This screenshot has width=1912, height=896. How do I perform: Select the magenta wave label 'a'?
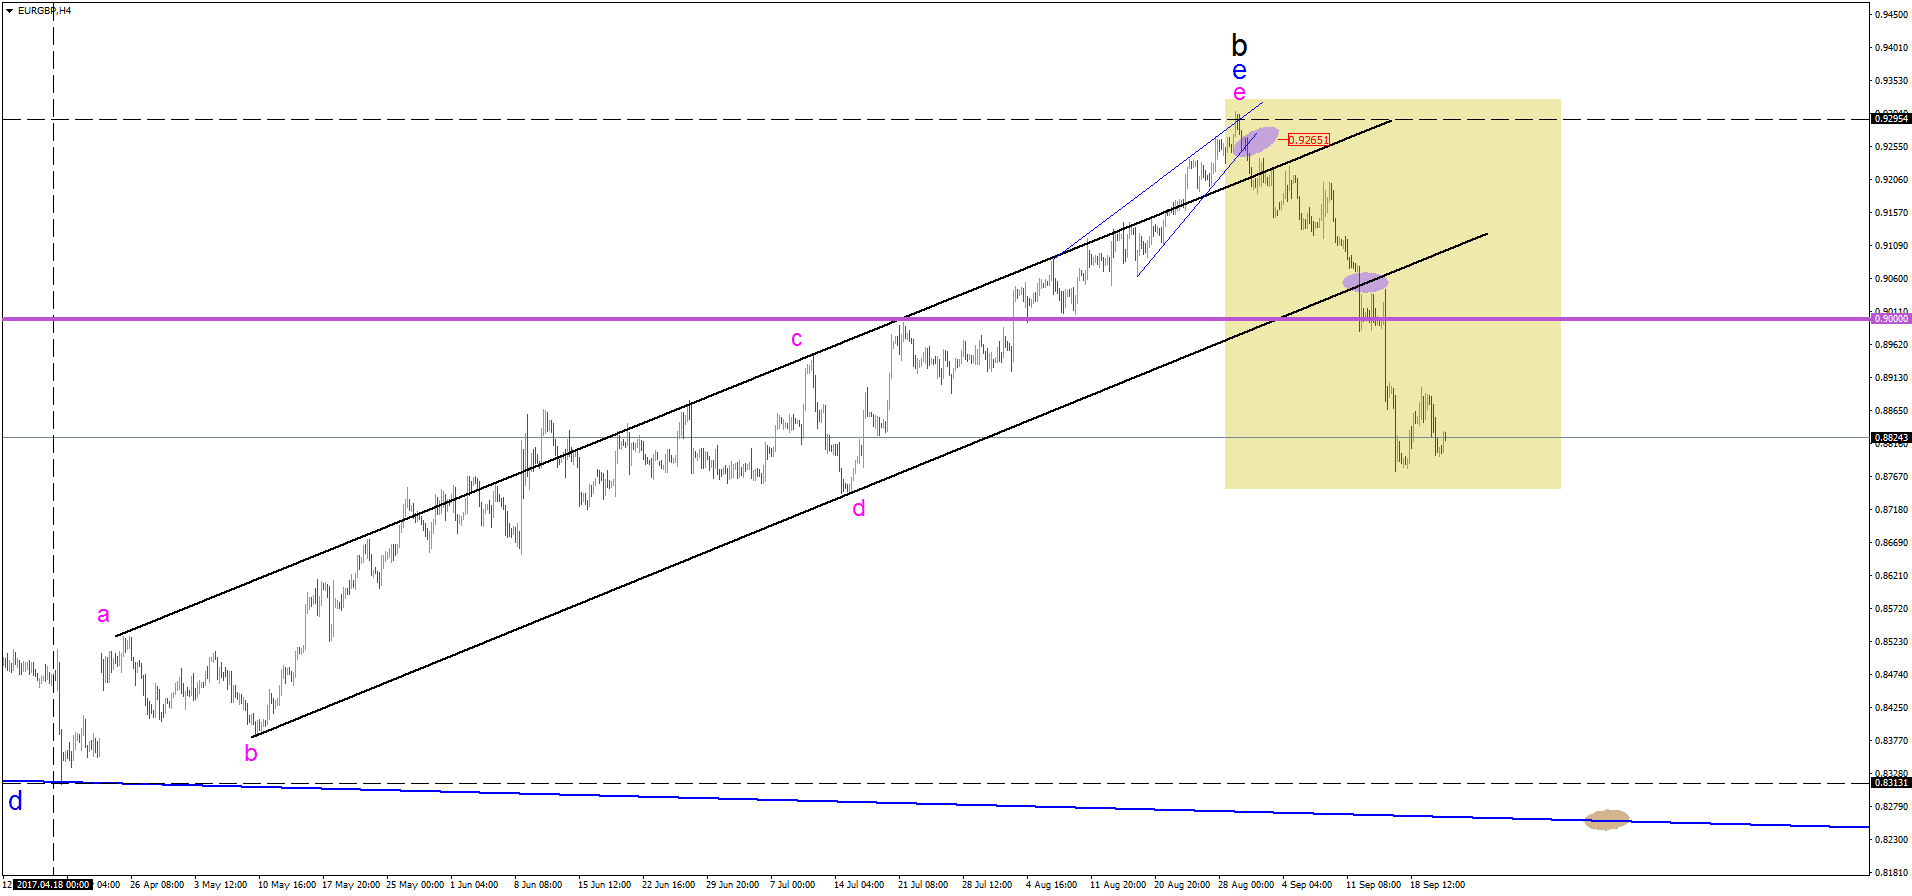point(103,615)
